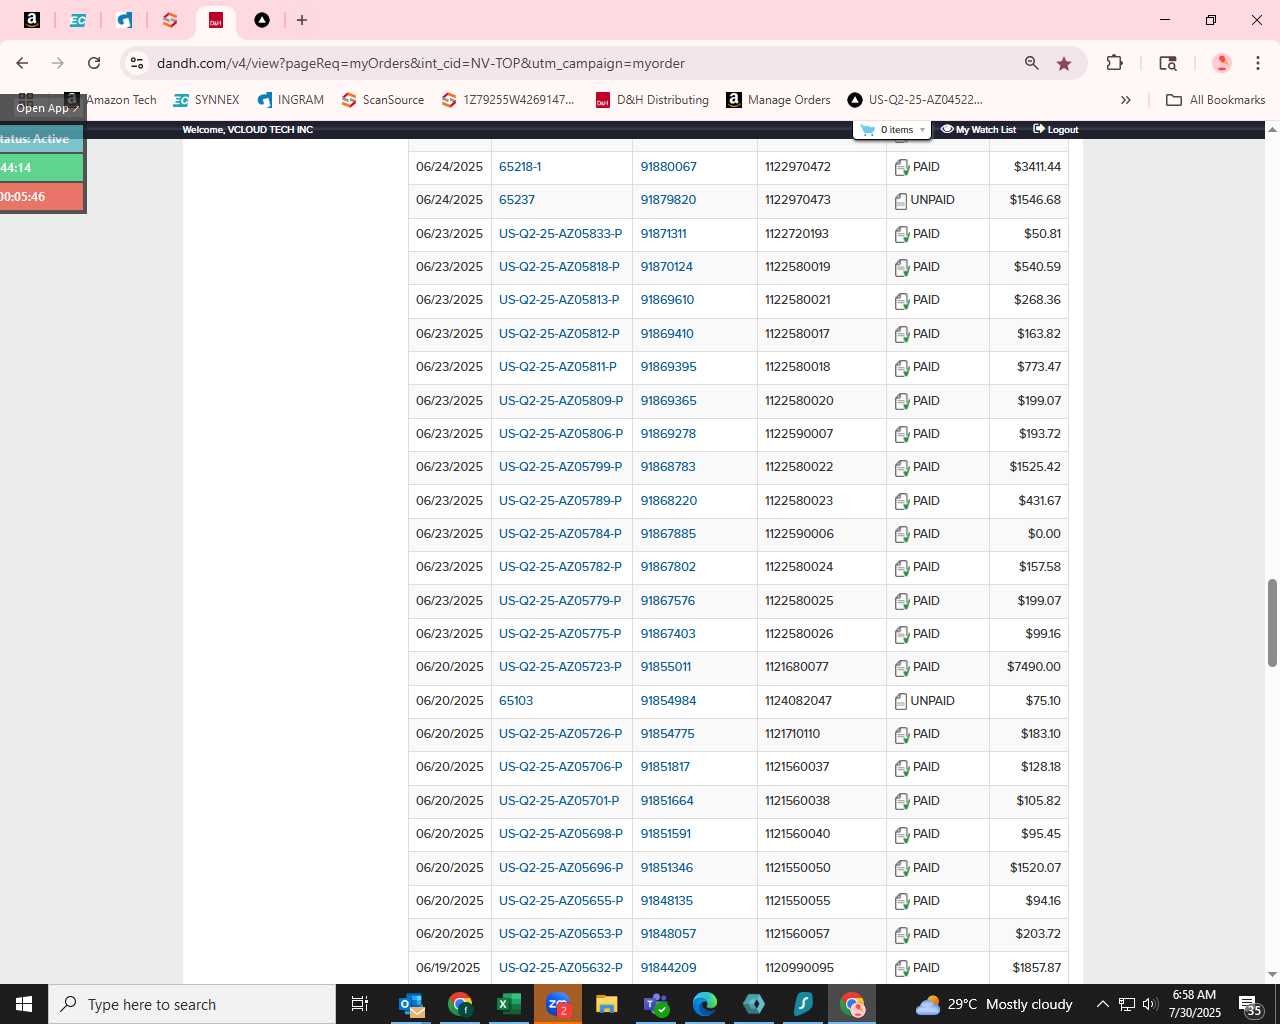Image resolution: width=1280 pixels, height=1024 pixels.
Task: Expand the cart items dropdown arrow
Action: [x=922, y=130]
